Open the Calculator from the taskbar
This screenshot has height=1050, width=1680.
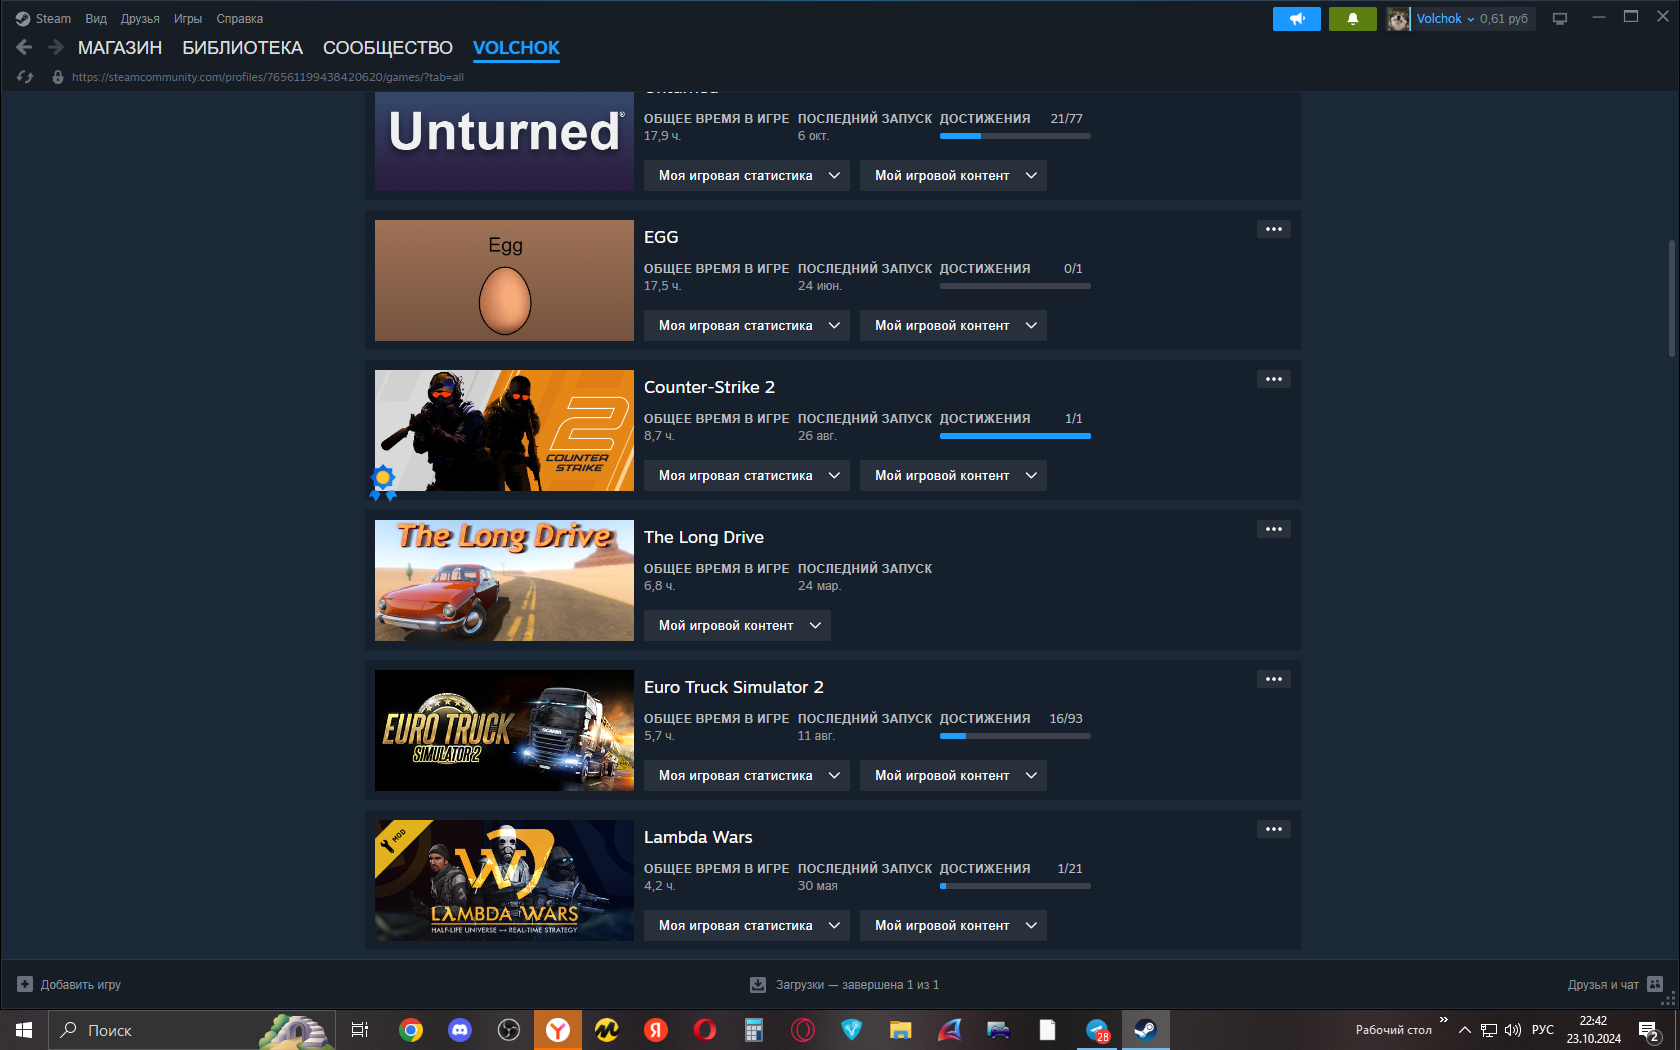(754, 1030)
